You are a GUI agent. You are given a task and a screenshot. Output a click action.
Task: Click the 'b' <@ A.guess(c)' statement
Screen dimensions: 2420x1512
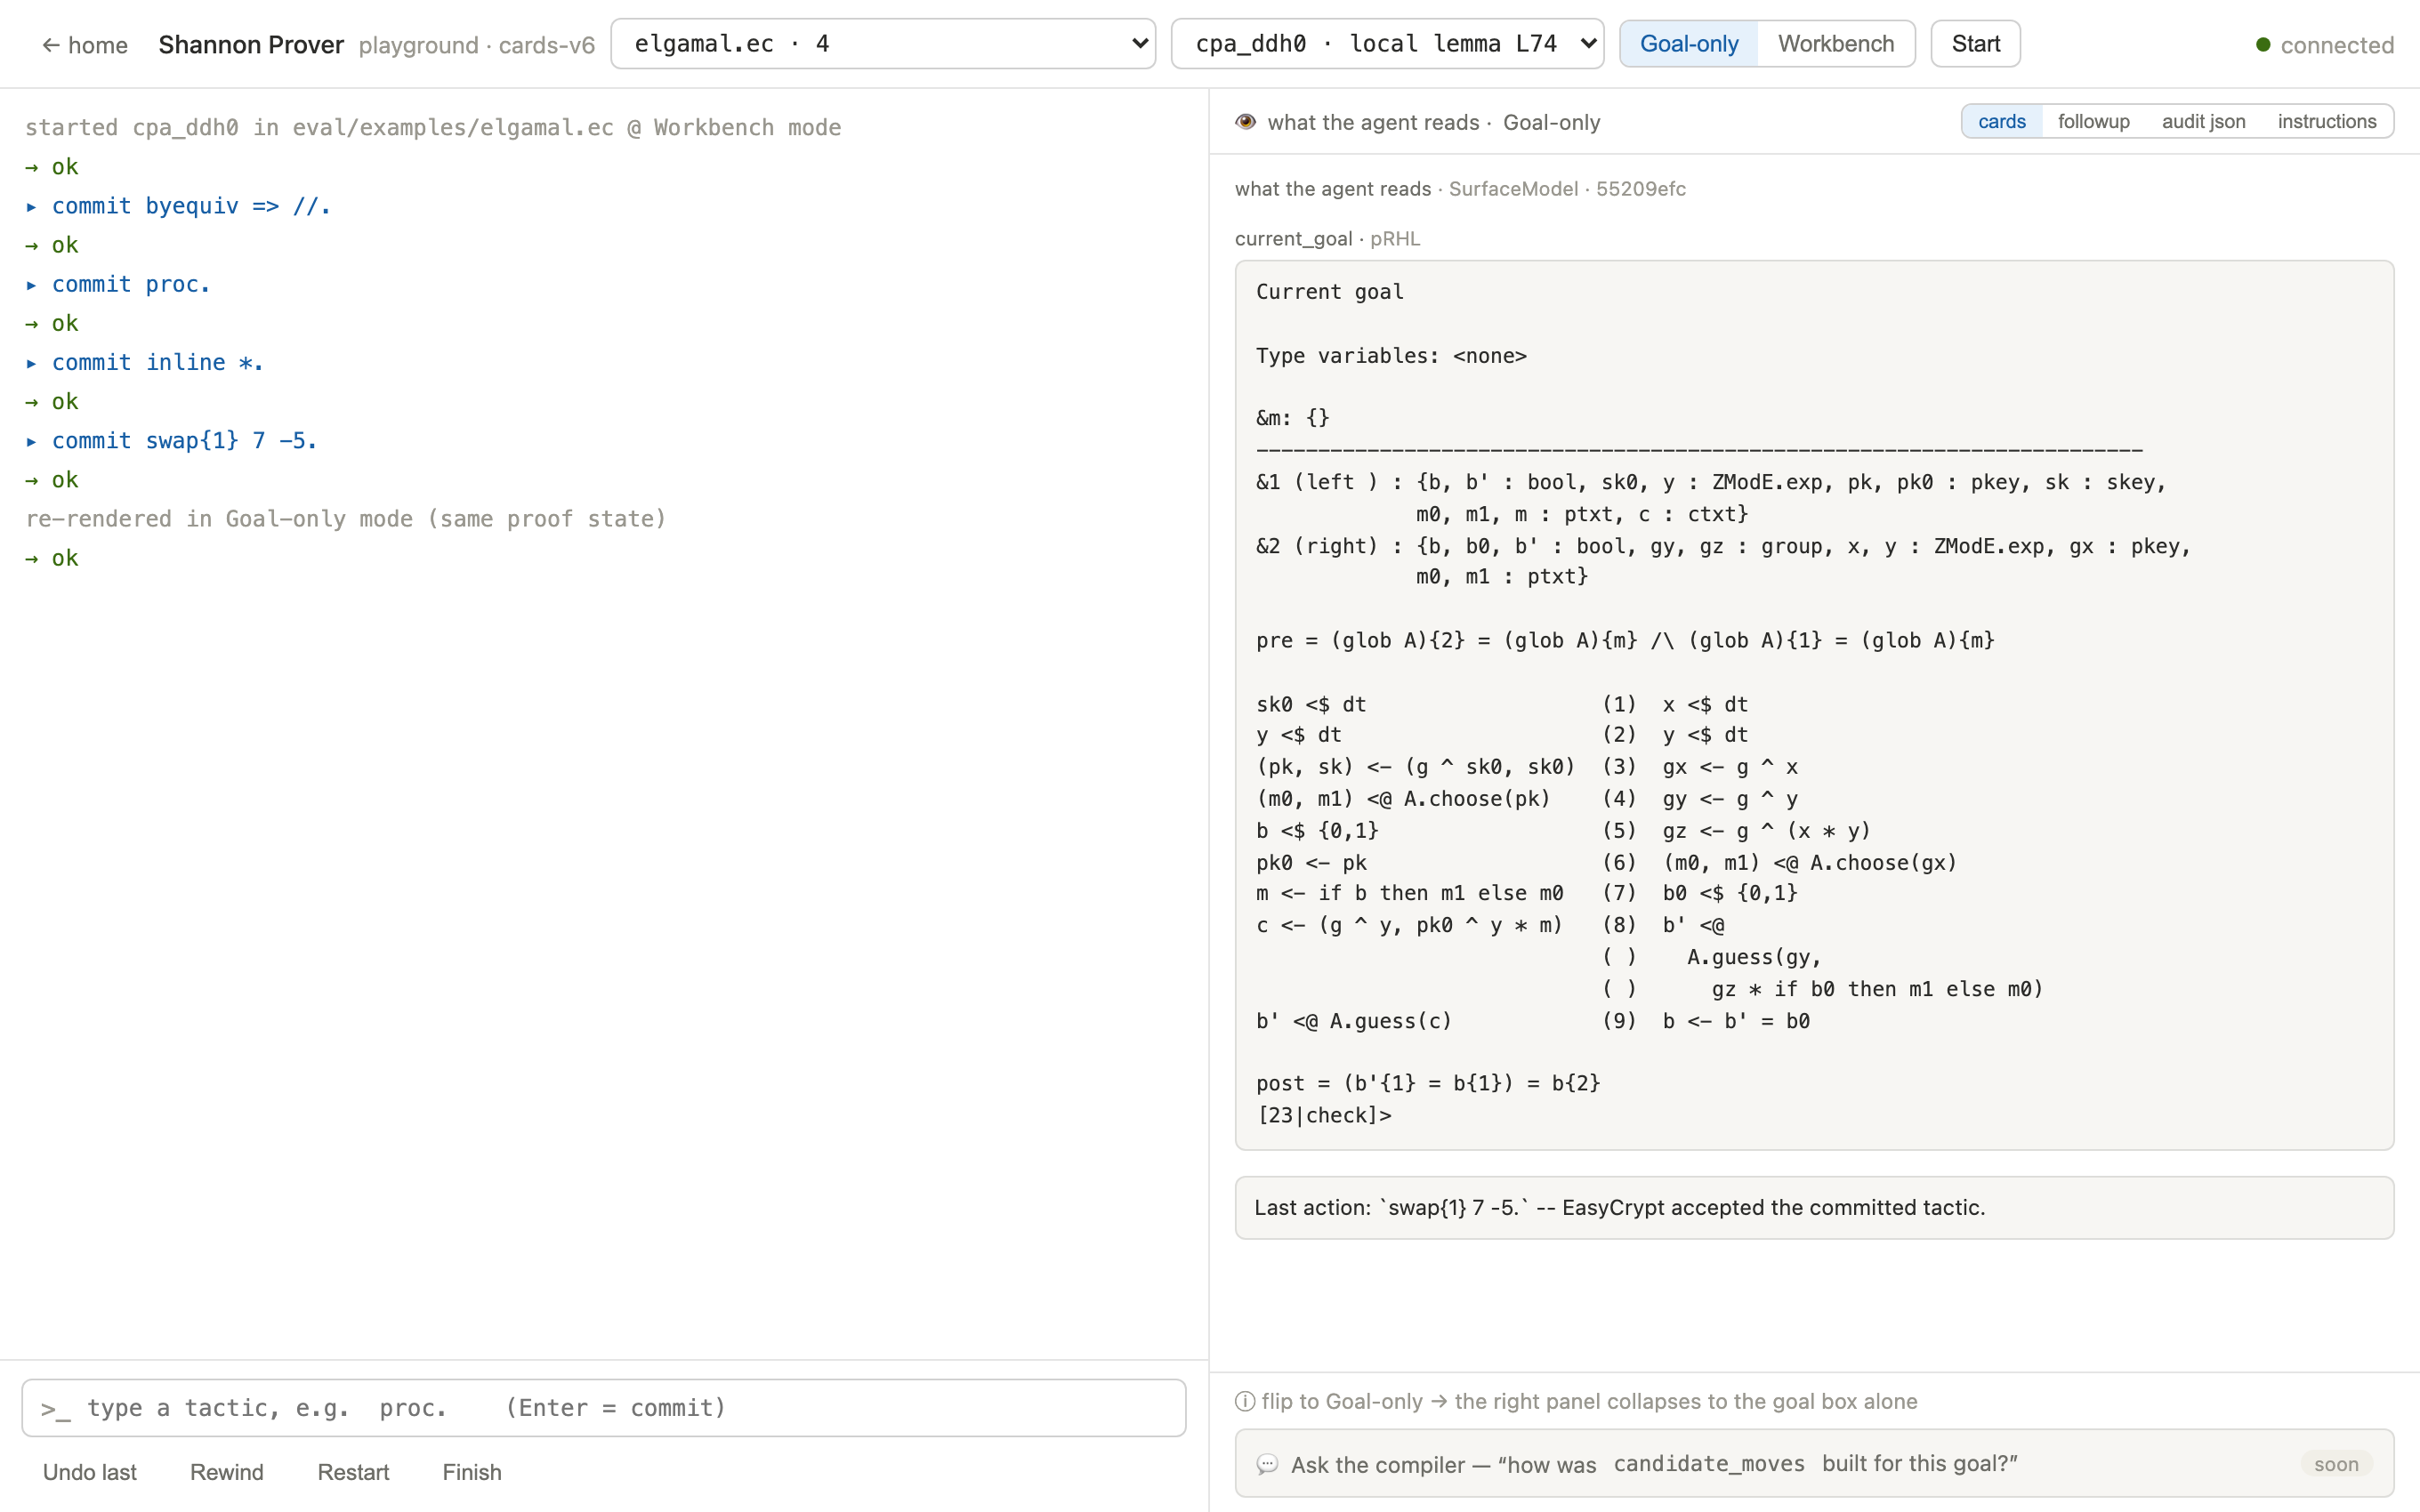[1354, 1021]
